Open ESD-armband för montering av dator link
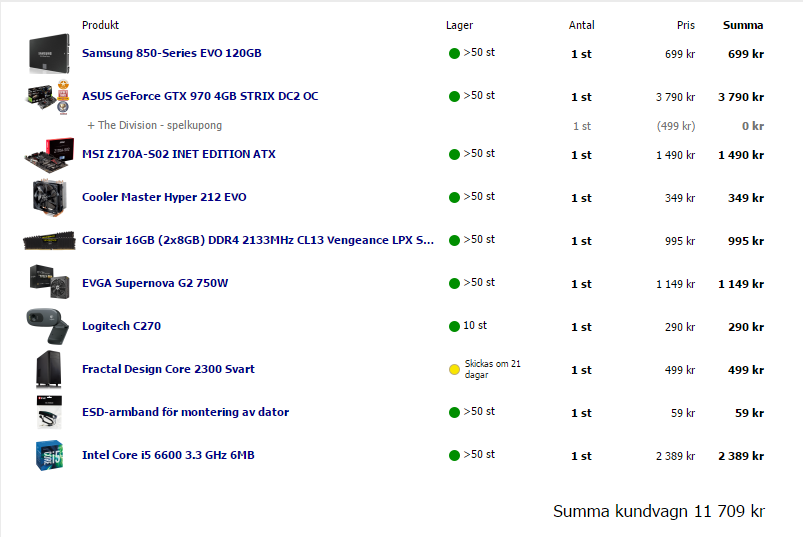 tap(185, 412)
